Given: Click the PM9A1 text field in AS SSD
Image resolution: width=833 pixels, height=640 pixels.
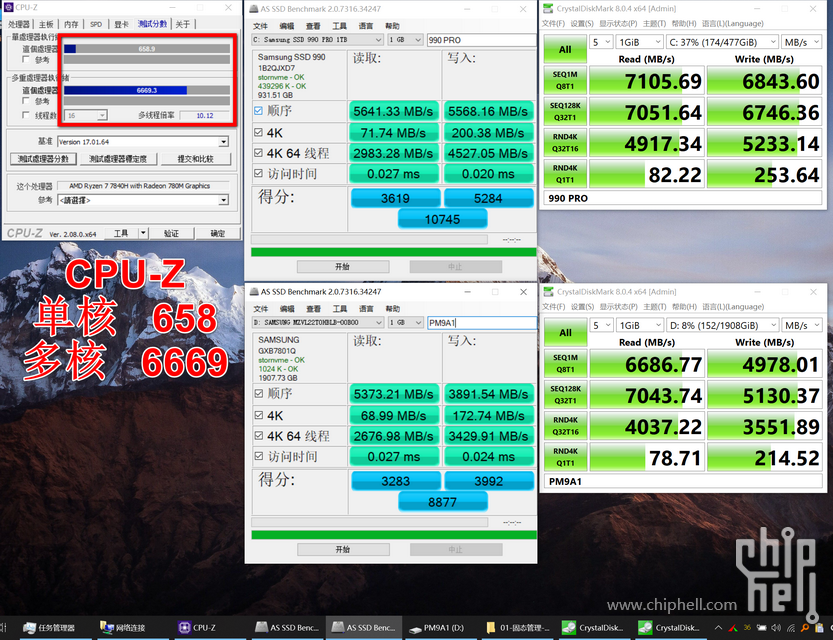Looking at the screenshot, I should pyautogui.click(x=482, y=322).
